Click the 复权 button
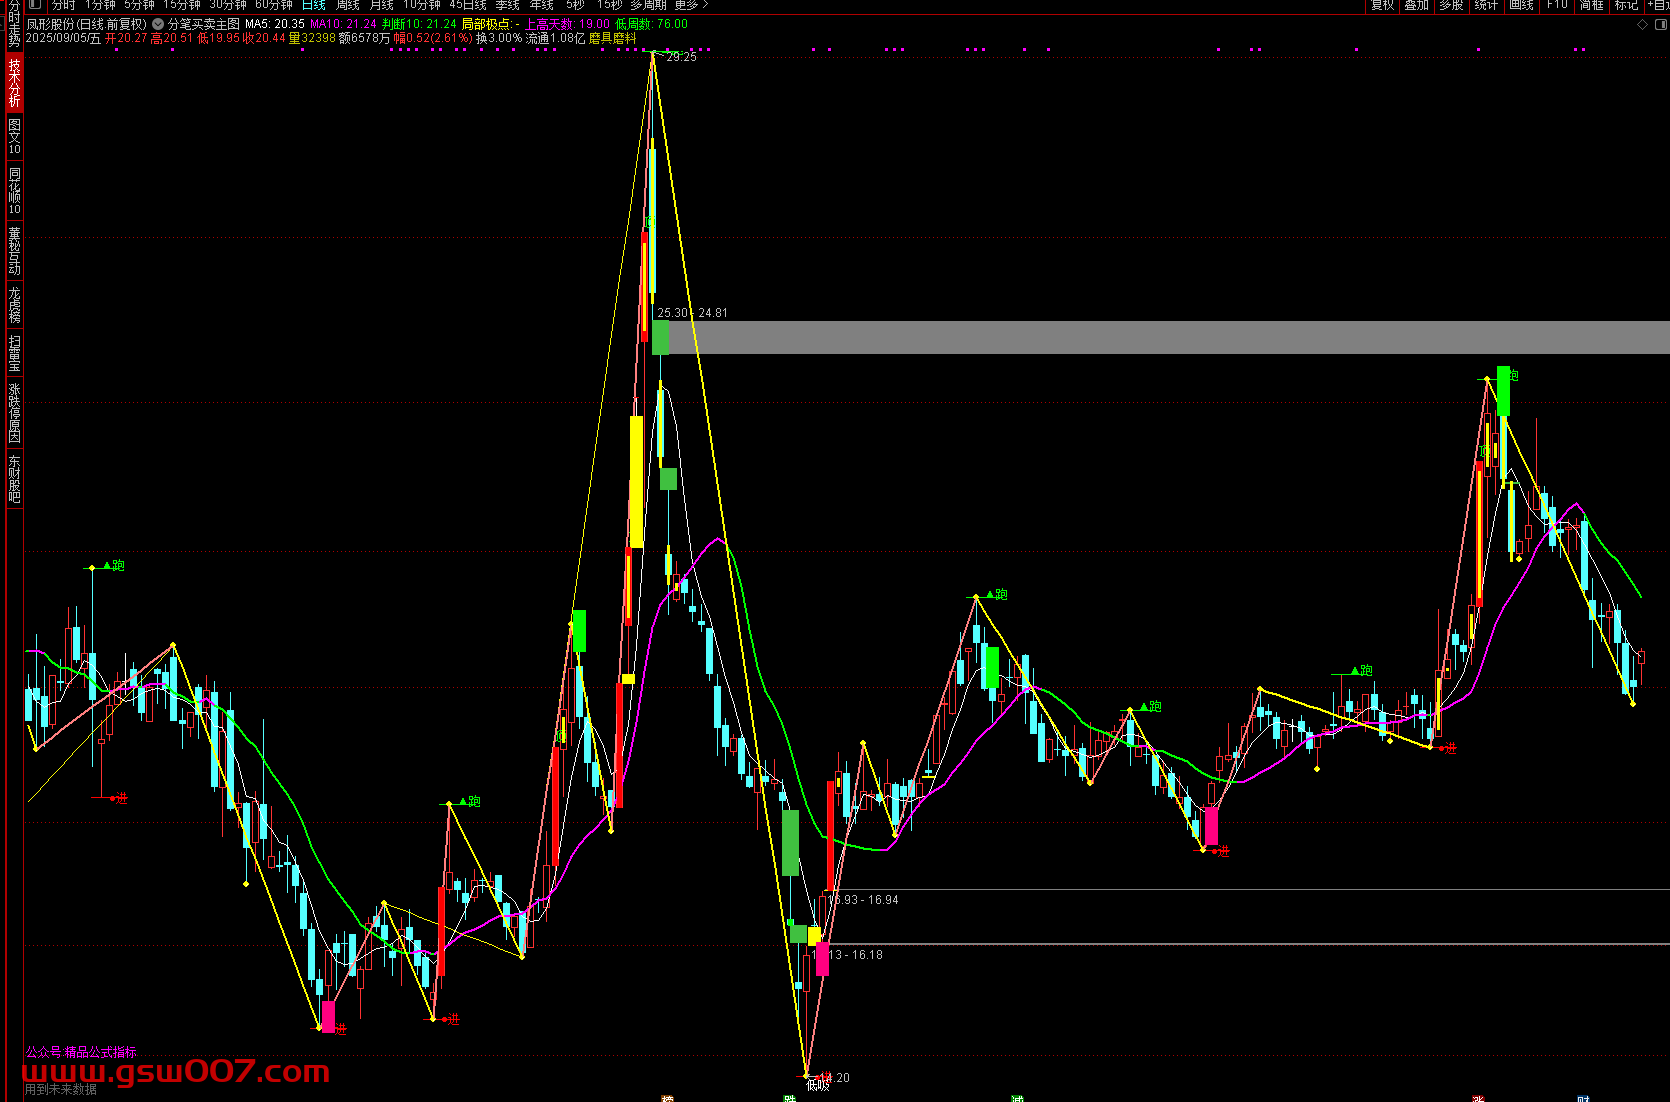 pos(1383,5)
